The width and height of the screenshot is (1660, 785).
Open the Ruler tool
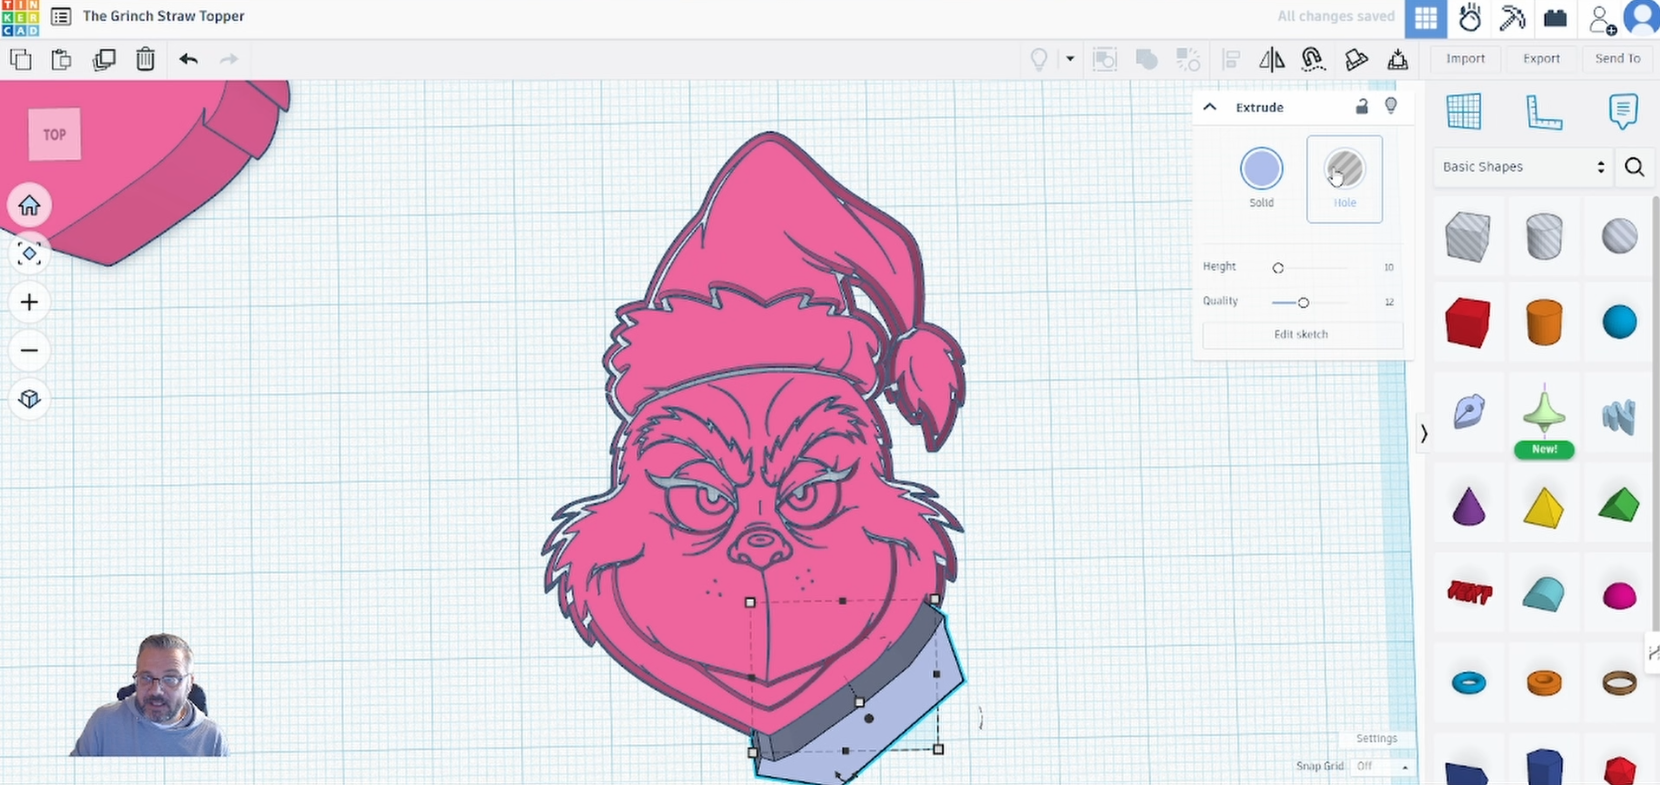click(1543, 112)
